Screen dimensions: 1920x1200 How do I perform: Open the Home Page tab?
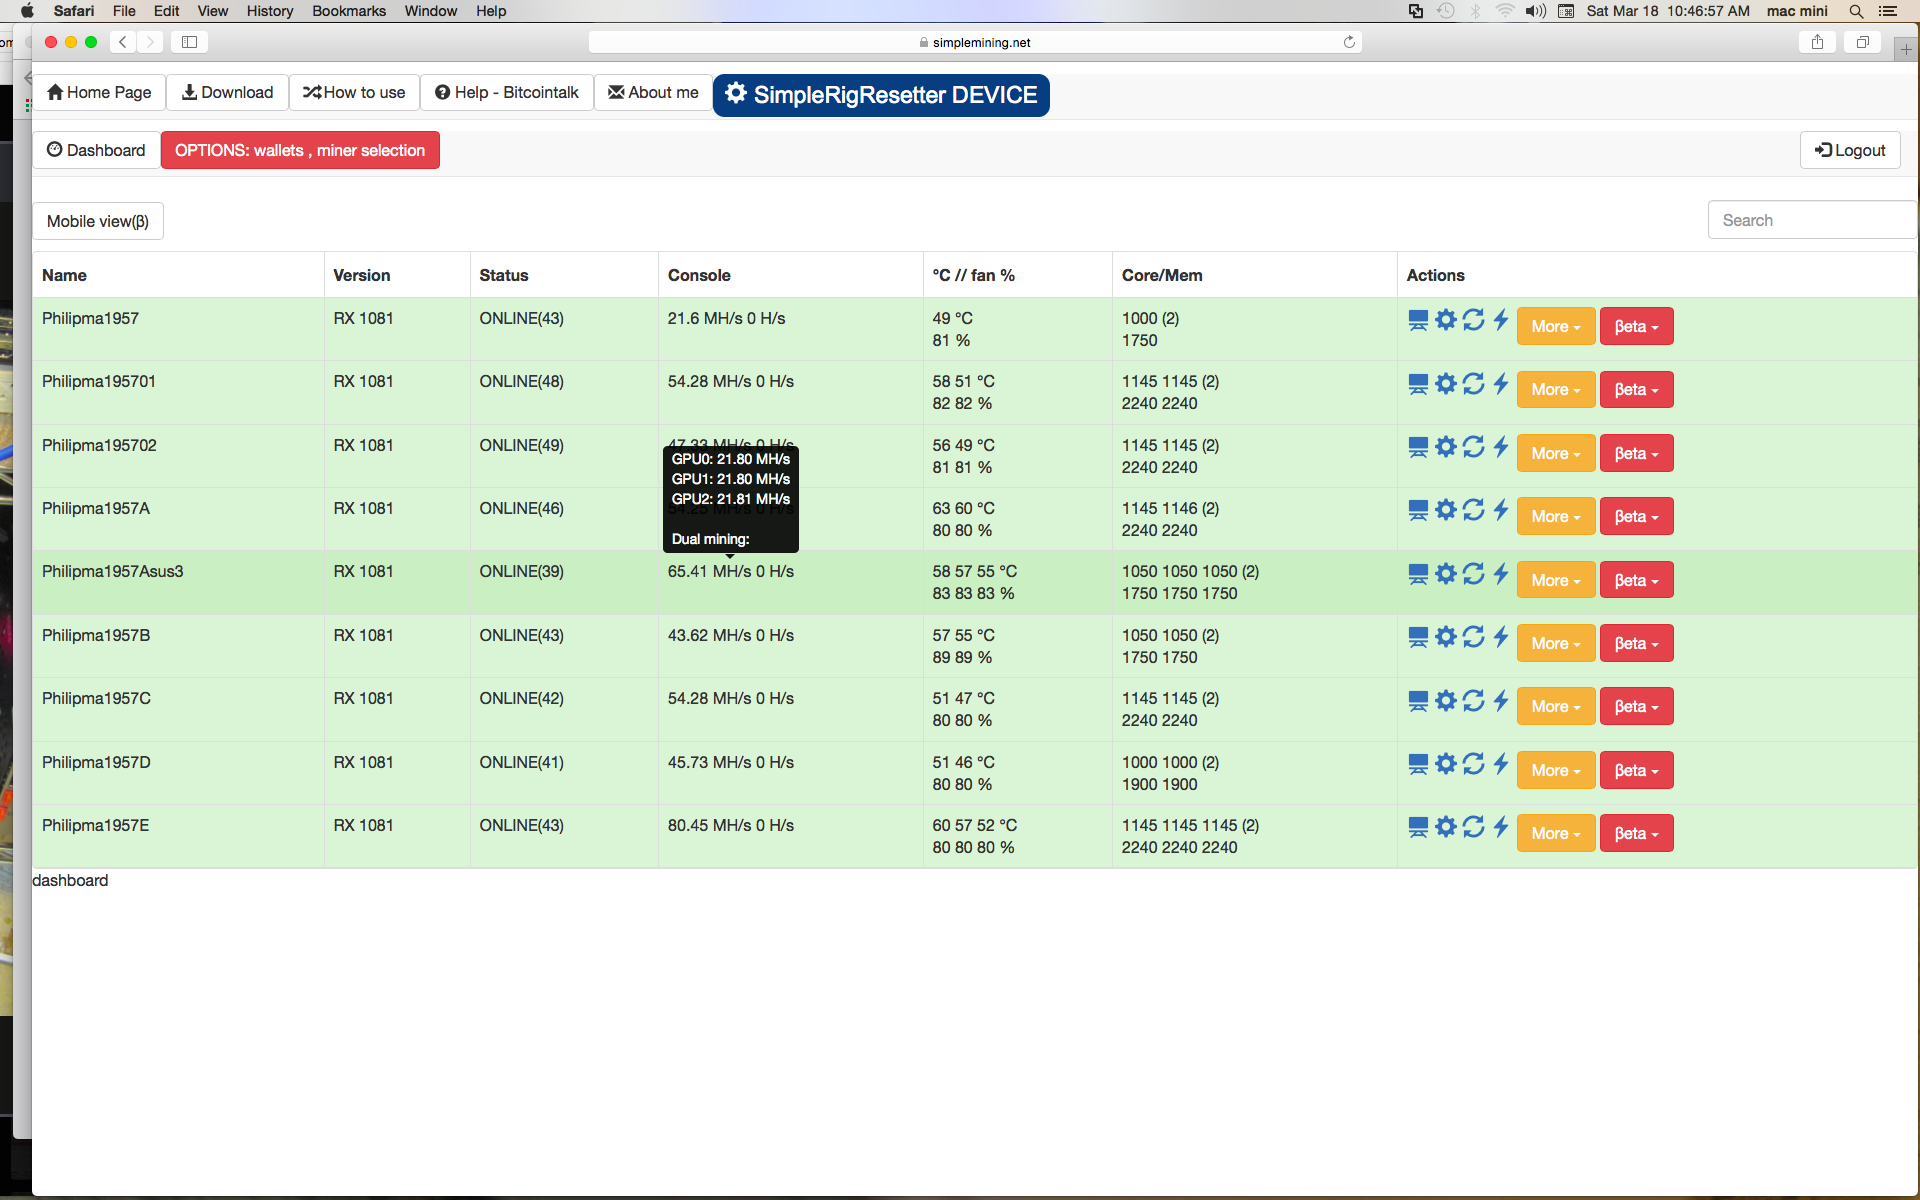coord(99,92)
